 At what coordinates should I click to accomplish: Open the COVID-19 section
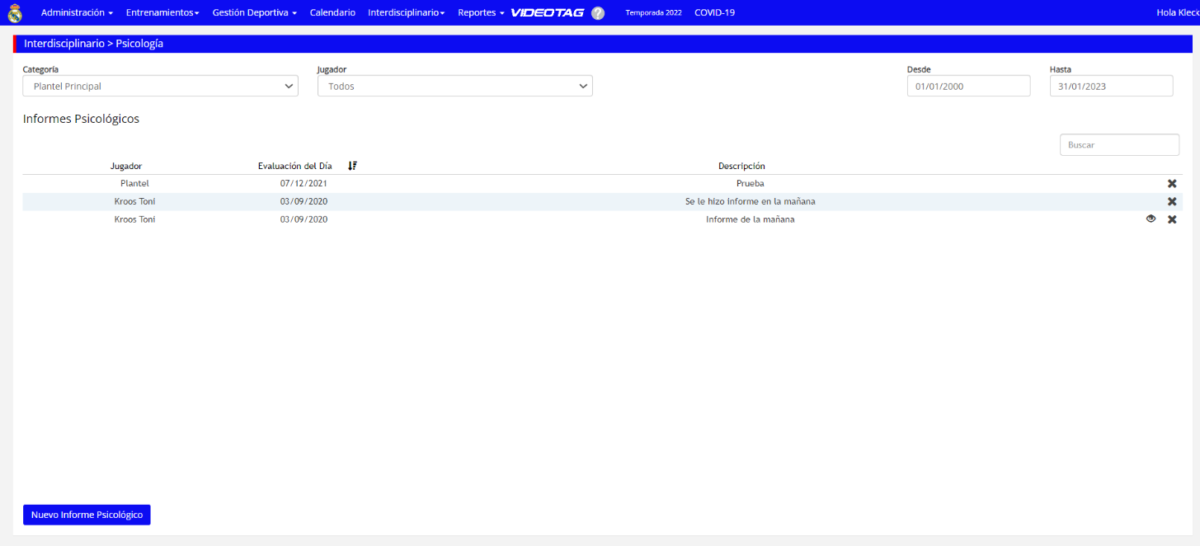pos(715,13)
